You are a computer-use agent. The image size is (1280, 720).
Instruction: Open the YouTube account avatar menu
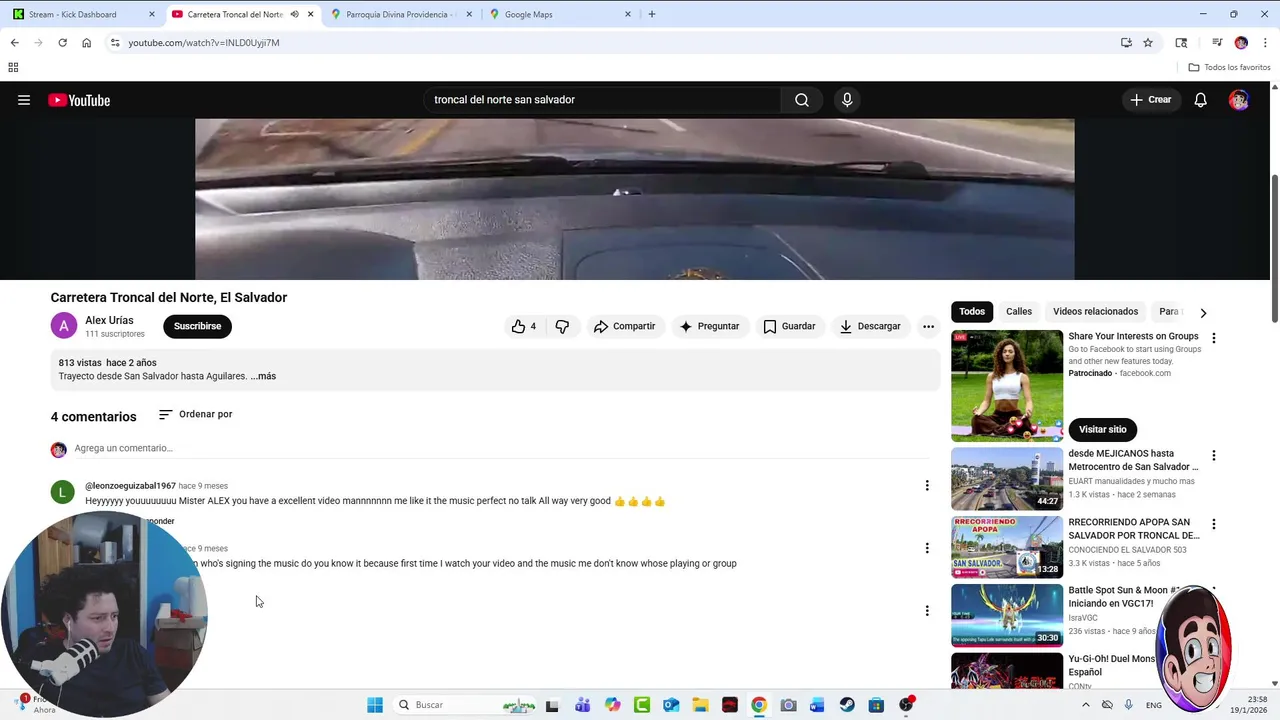1239,100
